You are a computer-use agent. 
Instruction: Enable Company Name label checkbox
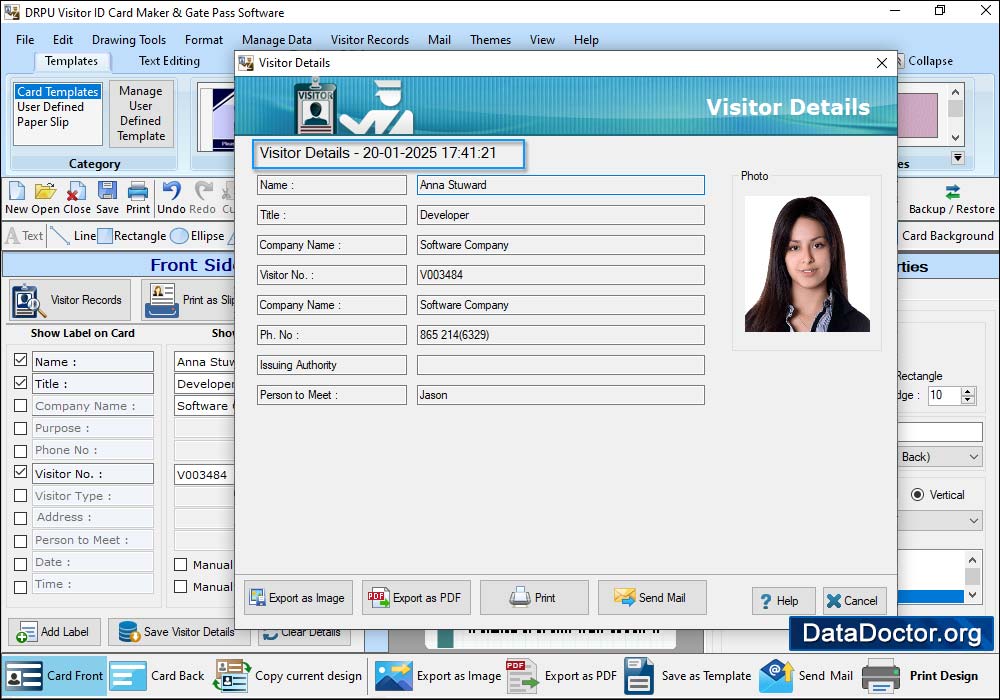coord(20,405)
